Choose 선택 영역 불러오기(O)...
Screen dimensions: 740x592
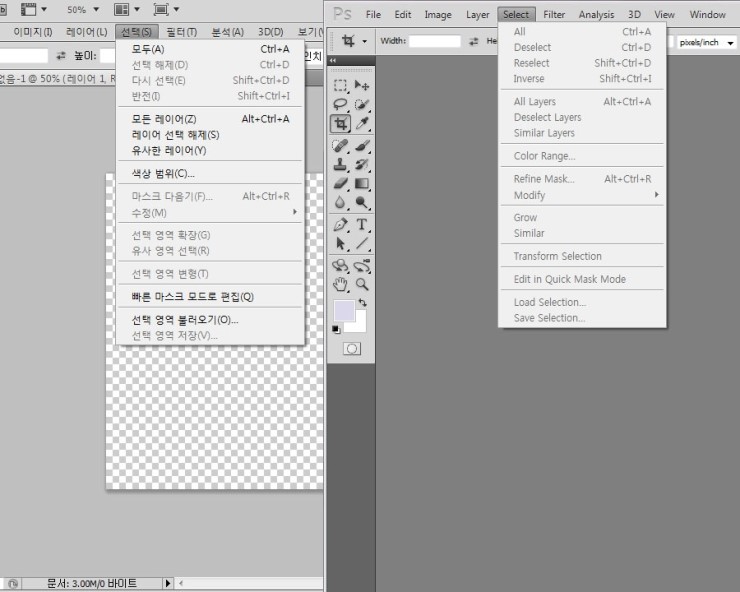[x=210, y=320]
